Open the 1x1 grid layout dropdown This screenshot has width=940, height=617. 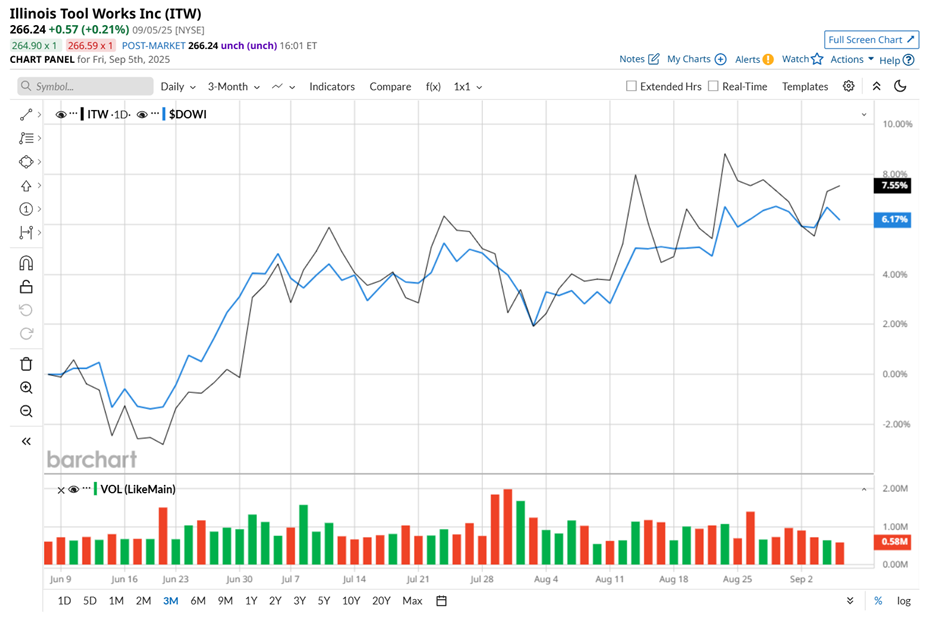(x=468, y=86)
